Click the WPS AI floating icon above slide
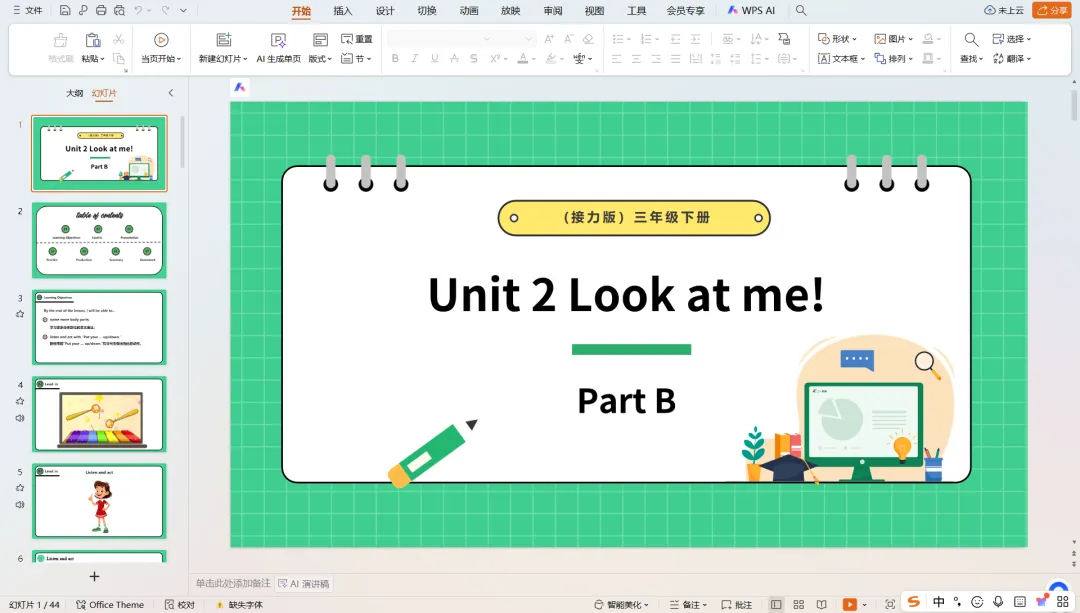1080x613 pixels. [240, 88]
